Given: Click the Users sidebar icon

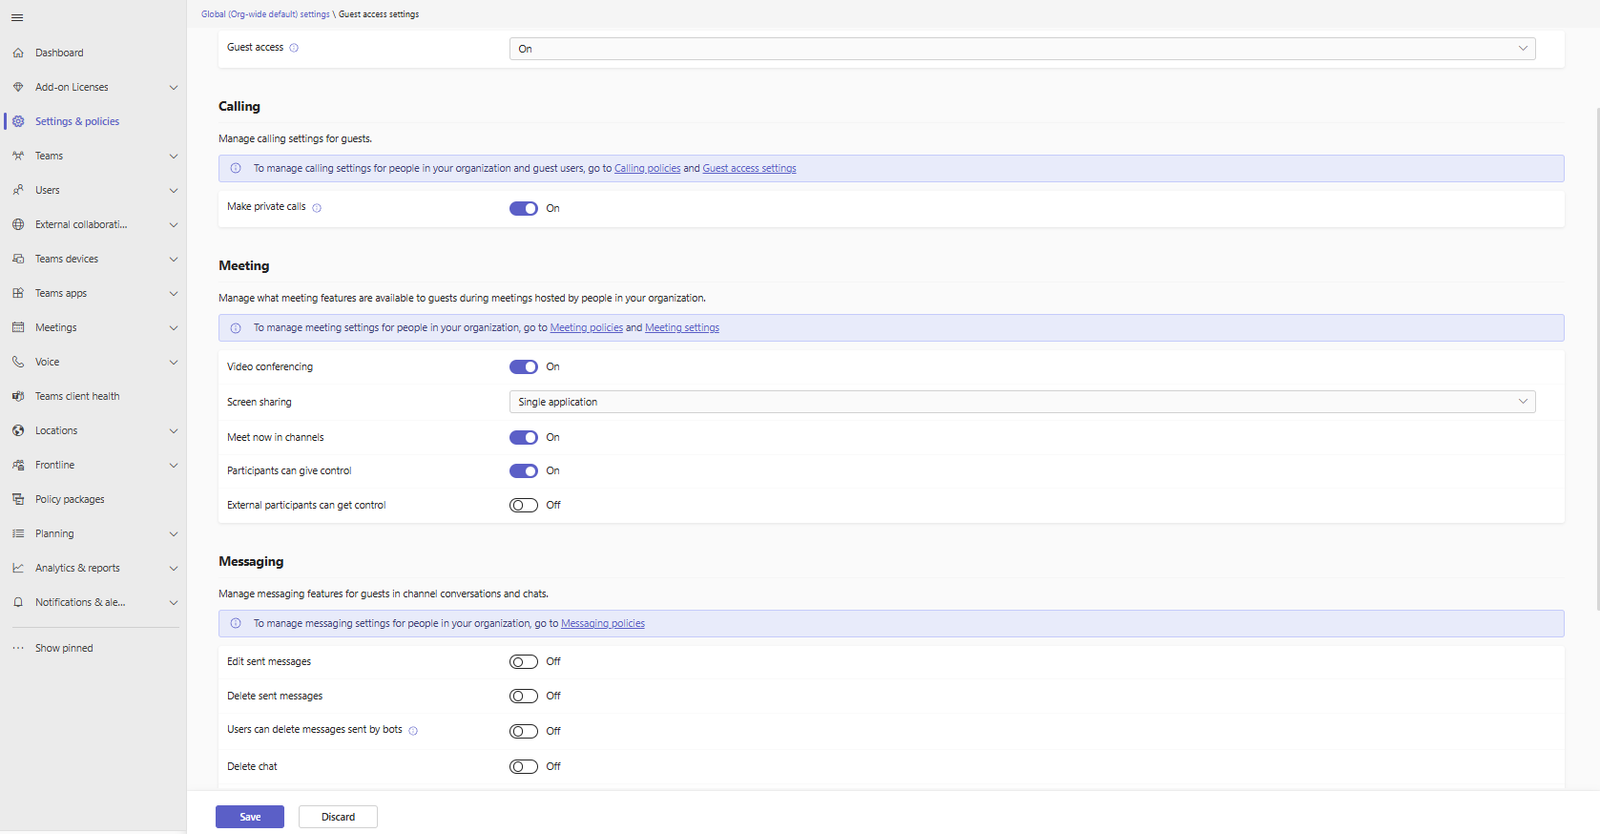Looking at the screenshot, I should tap(18, 190).
